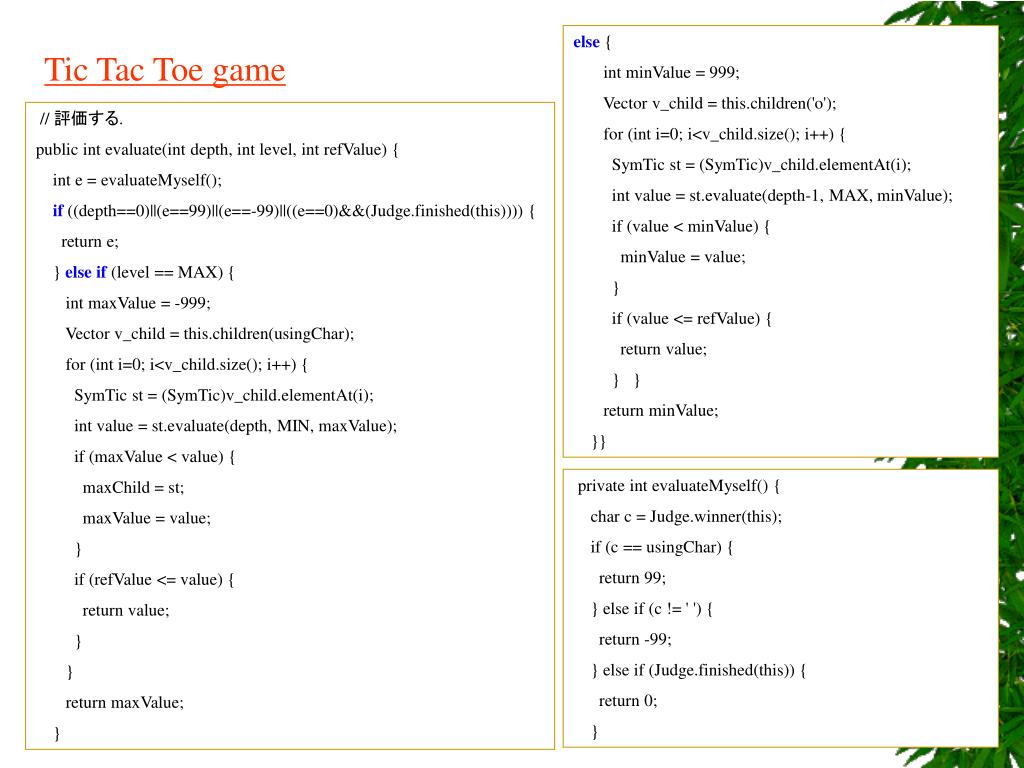
Task: Click 'if (value < minValue) {' line
Action: (691, 227)
